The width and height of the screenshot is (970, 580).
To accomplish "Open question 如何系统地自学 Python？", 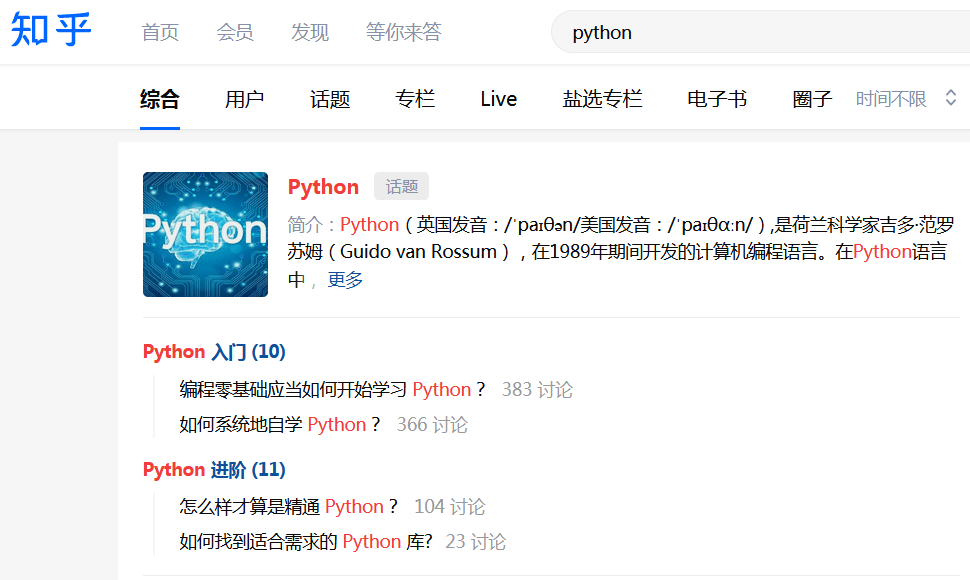I will tap(280, 425).
